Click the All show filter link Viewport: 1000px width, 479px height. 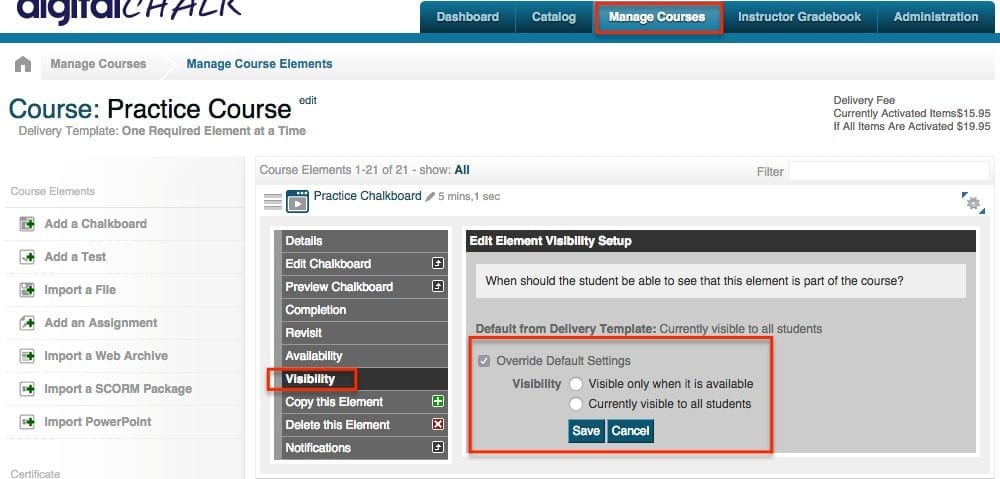(x=462, y=170)
